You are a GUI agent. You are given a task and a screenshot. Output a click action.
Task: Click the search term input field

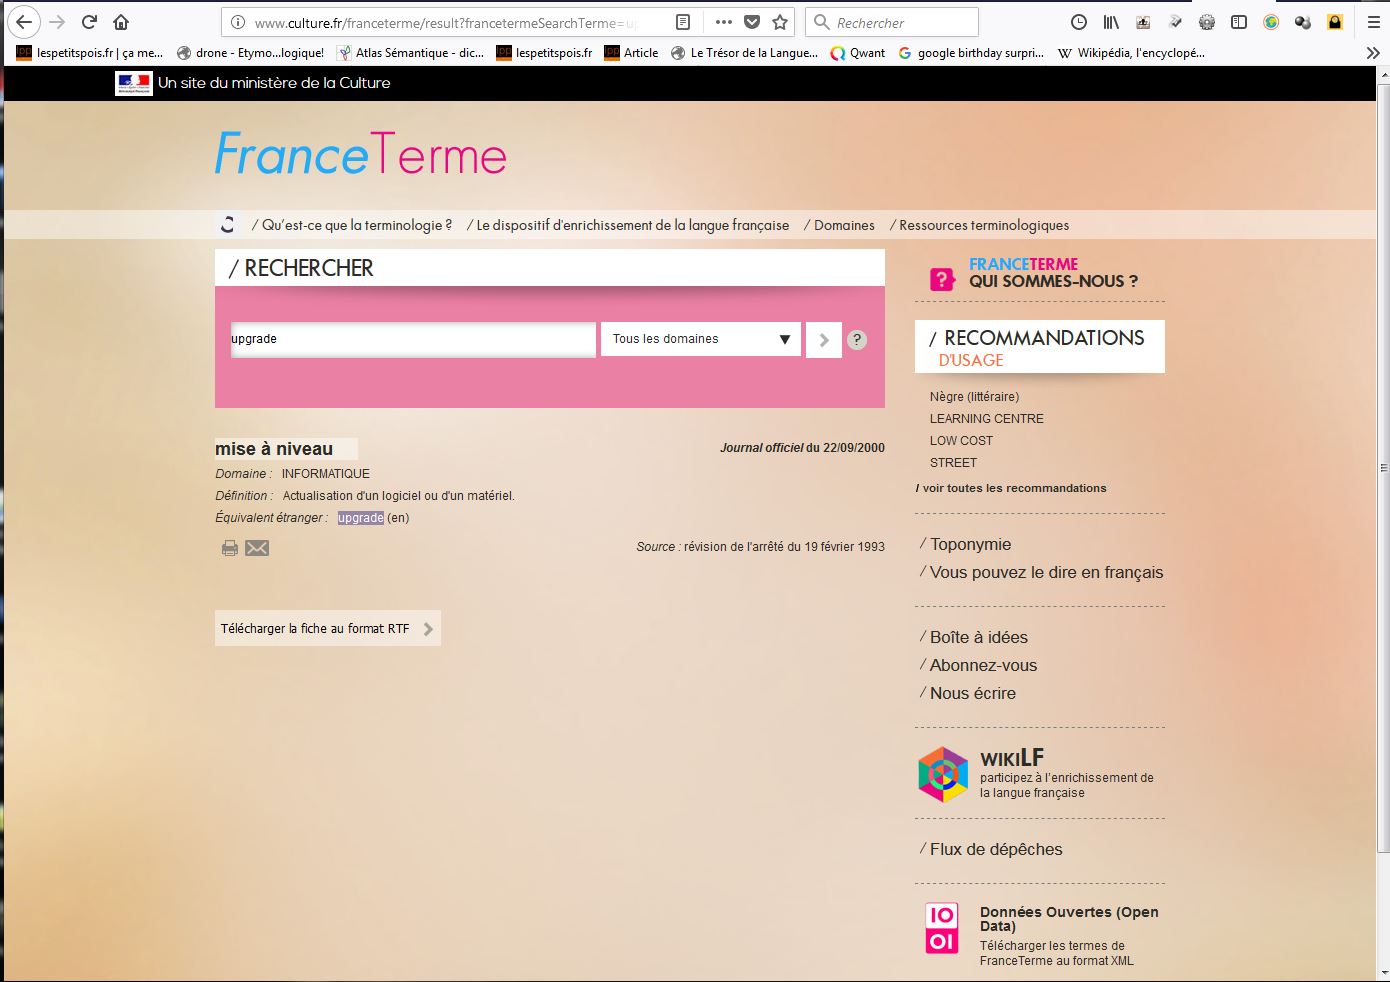412,339
